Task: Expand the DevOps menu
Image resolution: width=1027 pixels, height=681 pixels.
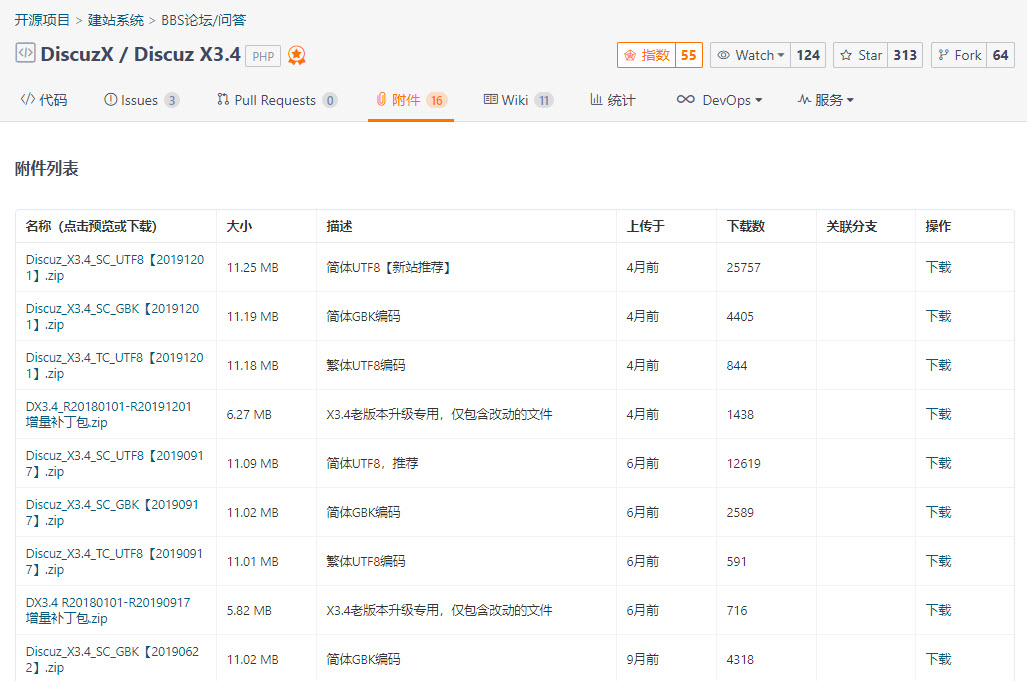Action: (720, 99)
